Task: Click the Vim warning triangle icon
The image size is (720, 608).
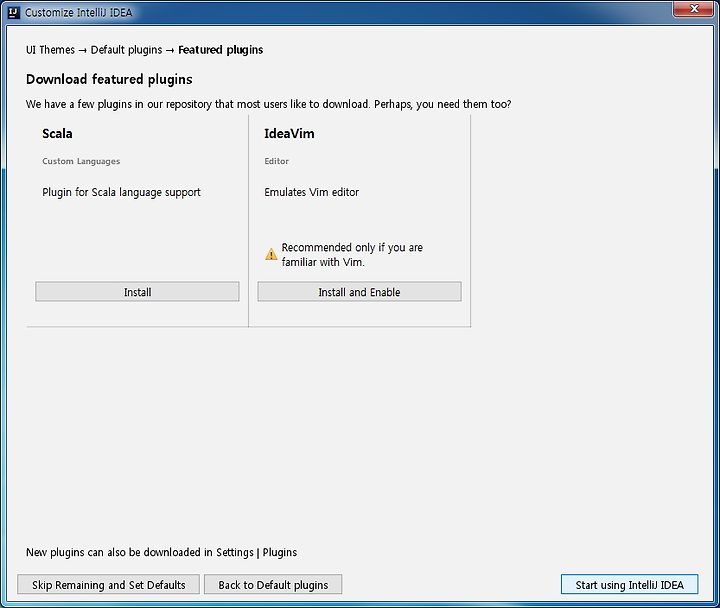Action: (x=271, y=254)
